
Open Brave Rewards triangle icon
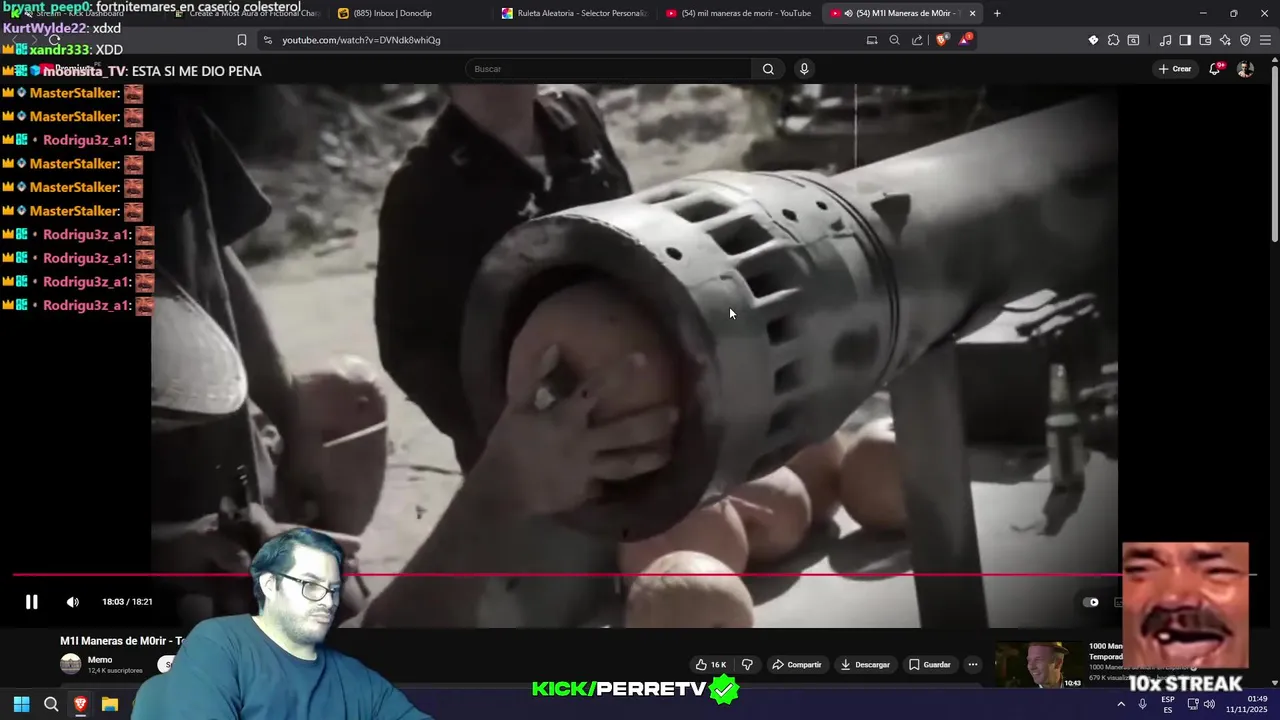[x=965, y=40]
